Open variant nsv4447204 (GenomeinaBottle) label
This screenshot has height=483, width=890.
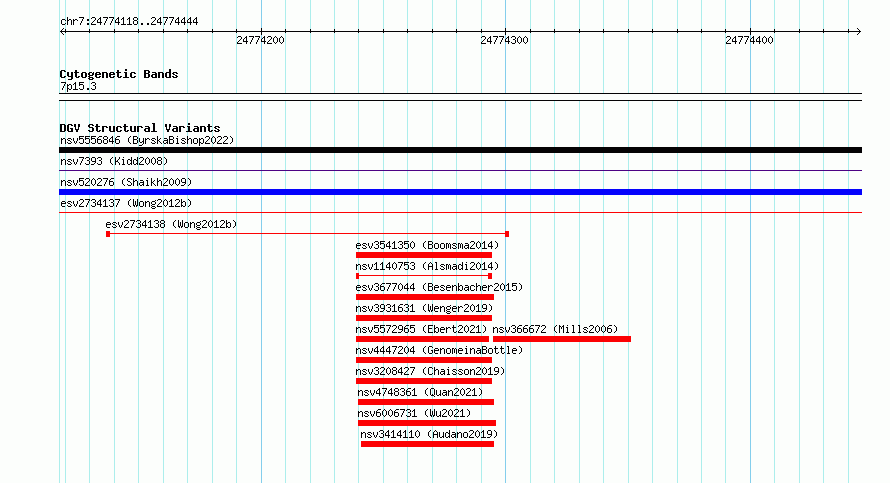[439, 350]
